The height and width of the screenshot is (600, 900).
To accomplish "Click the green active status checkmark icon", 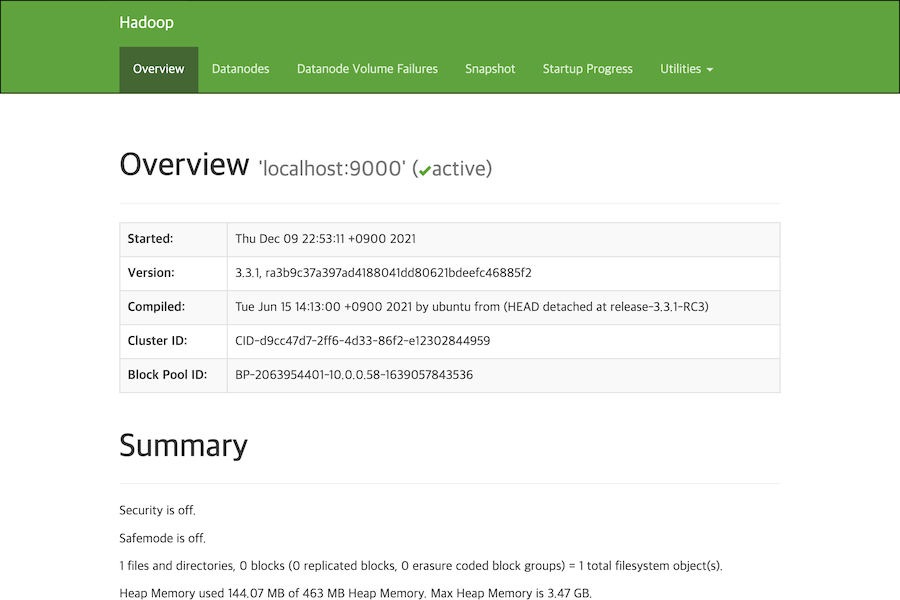I will pos(424,169).
